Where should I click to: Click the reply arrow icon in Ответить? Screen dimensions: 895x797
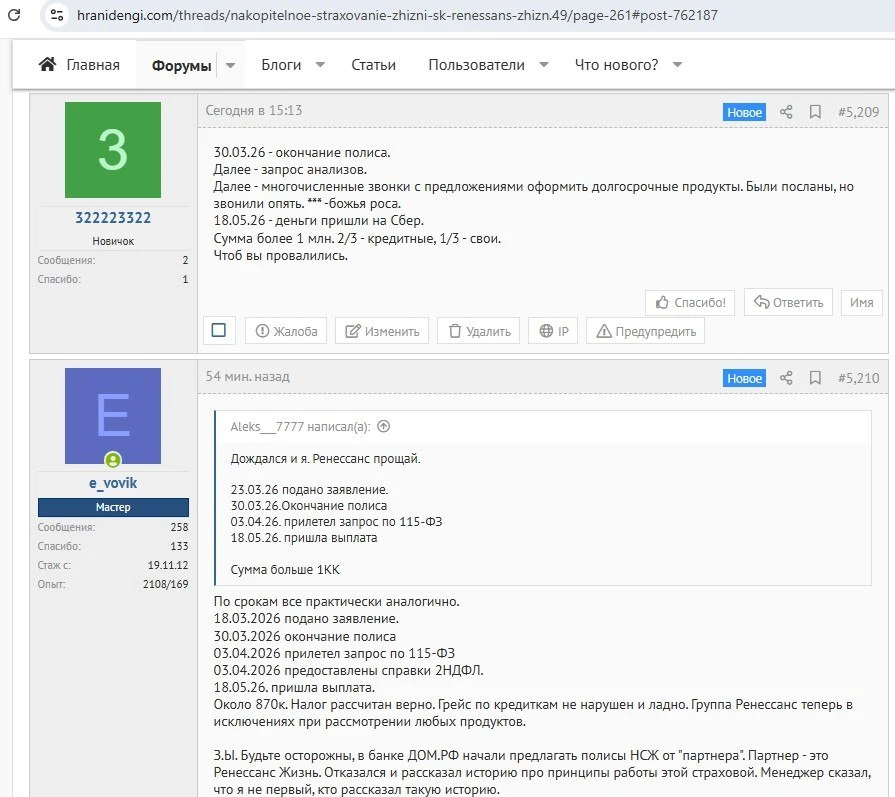[x=761, y=301]
